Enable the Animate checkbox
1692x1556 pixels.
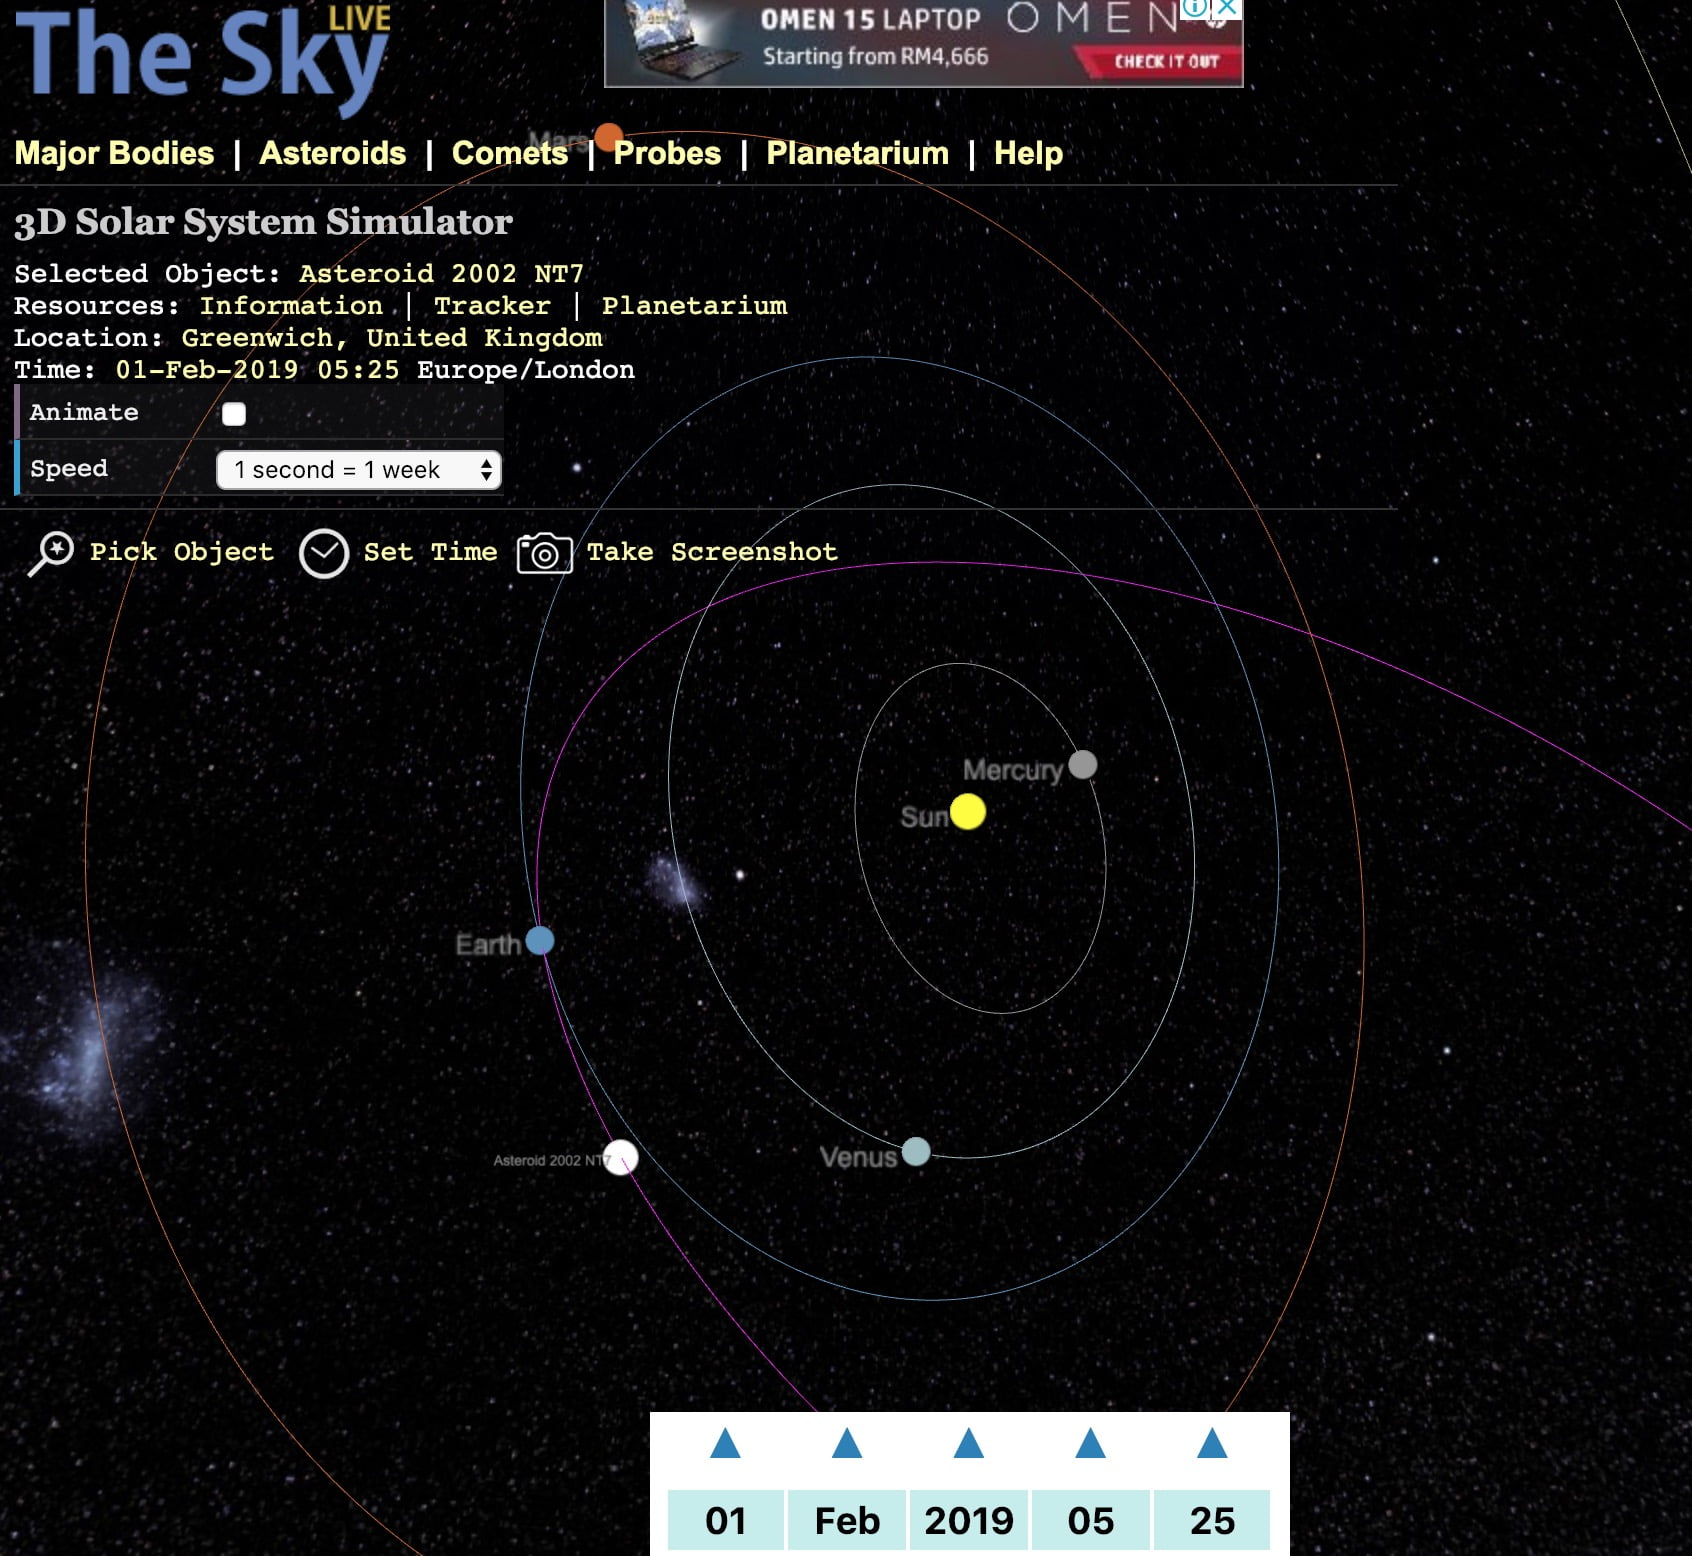coord(234,414)
